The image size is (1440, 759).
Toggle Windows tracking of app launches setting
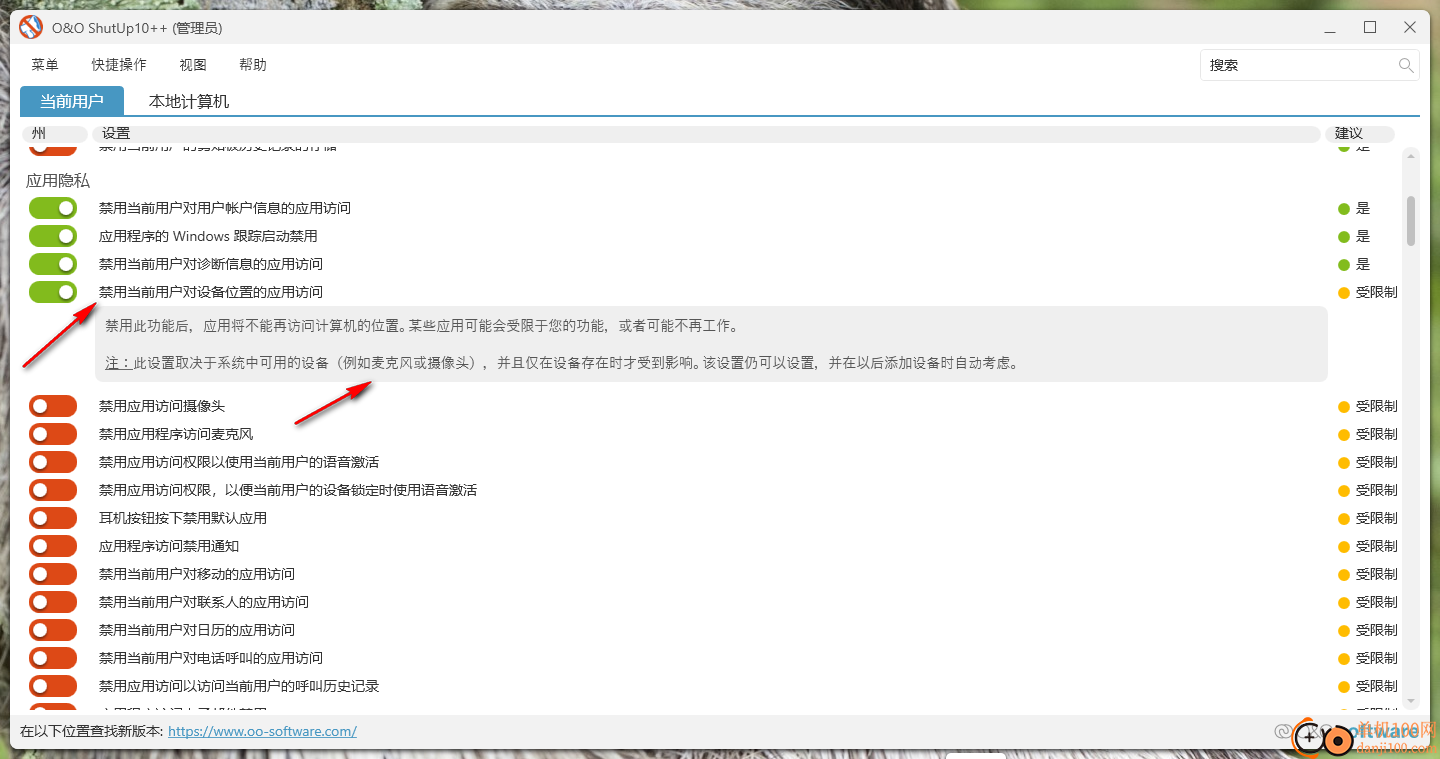[x=53, y=236]
